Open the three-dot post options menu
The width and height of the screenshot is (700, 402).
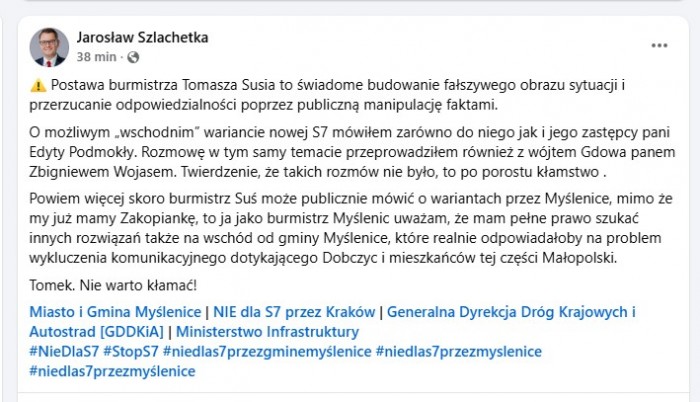(x=659, y=46)
